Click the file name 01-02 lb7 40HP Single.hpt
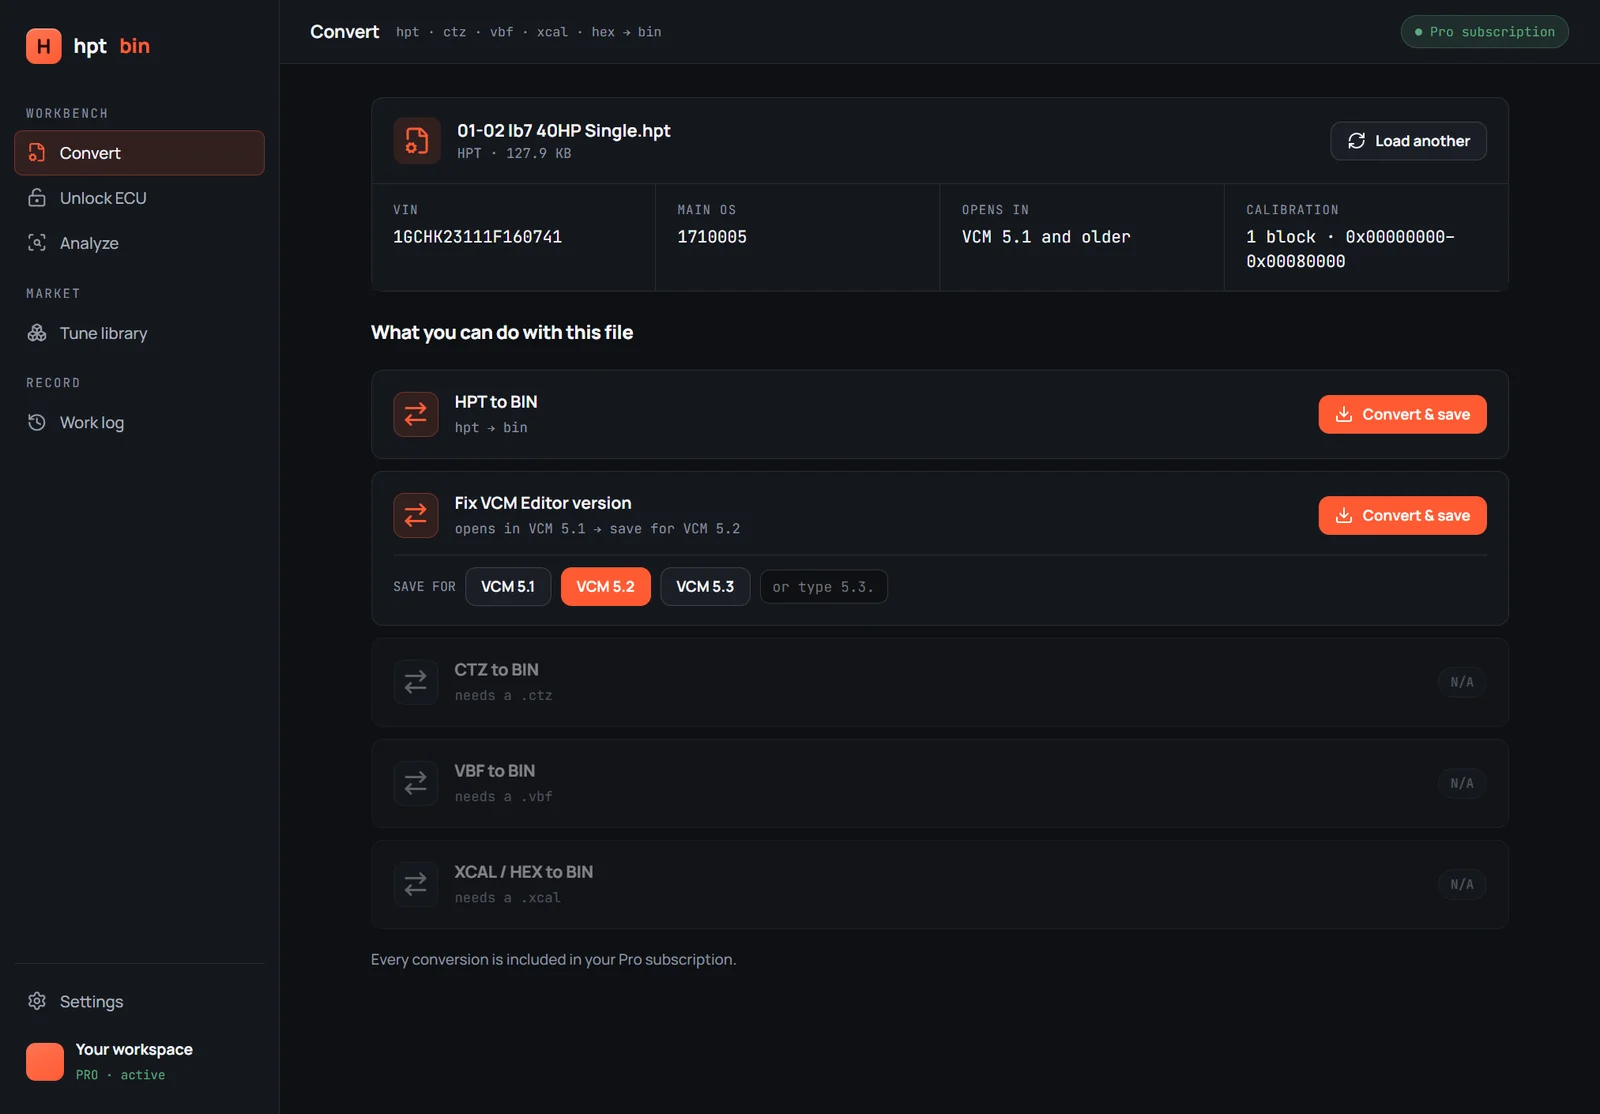The image size is (1600, 1114). 564,131
